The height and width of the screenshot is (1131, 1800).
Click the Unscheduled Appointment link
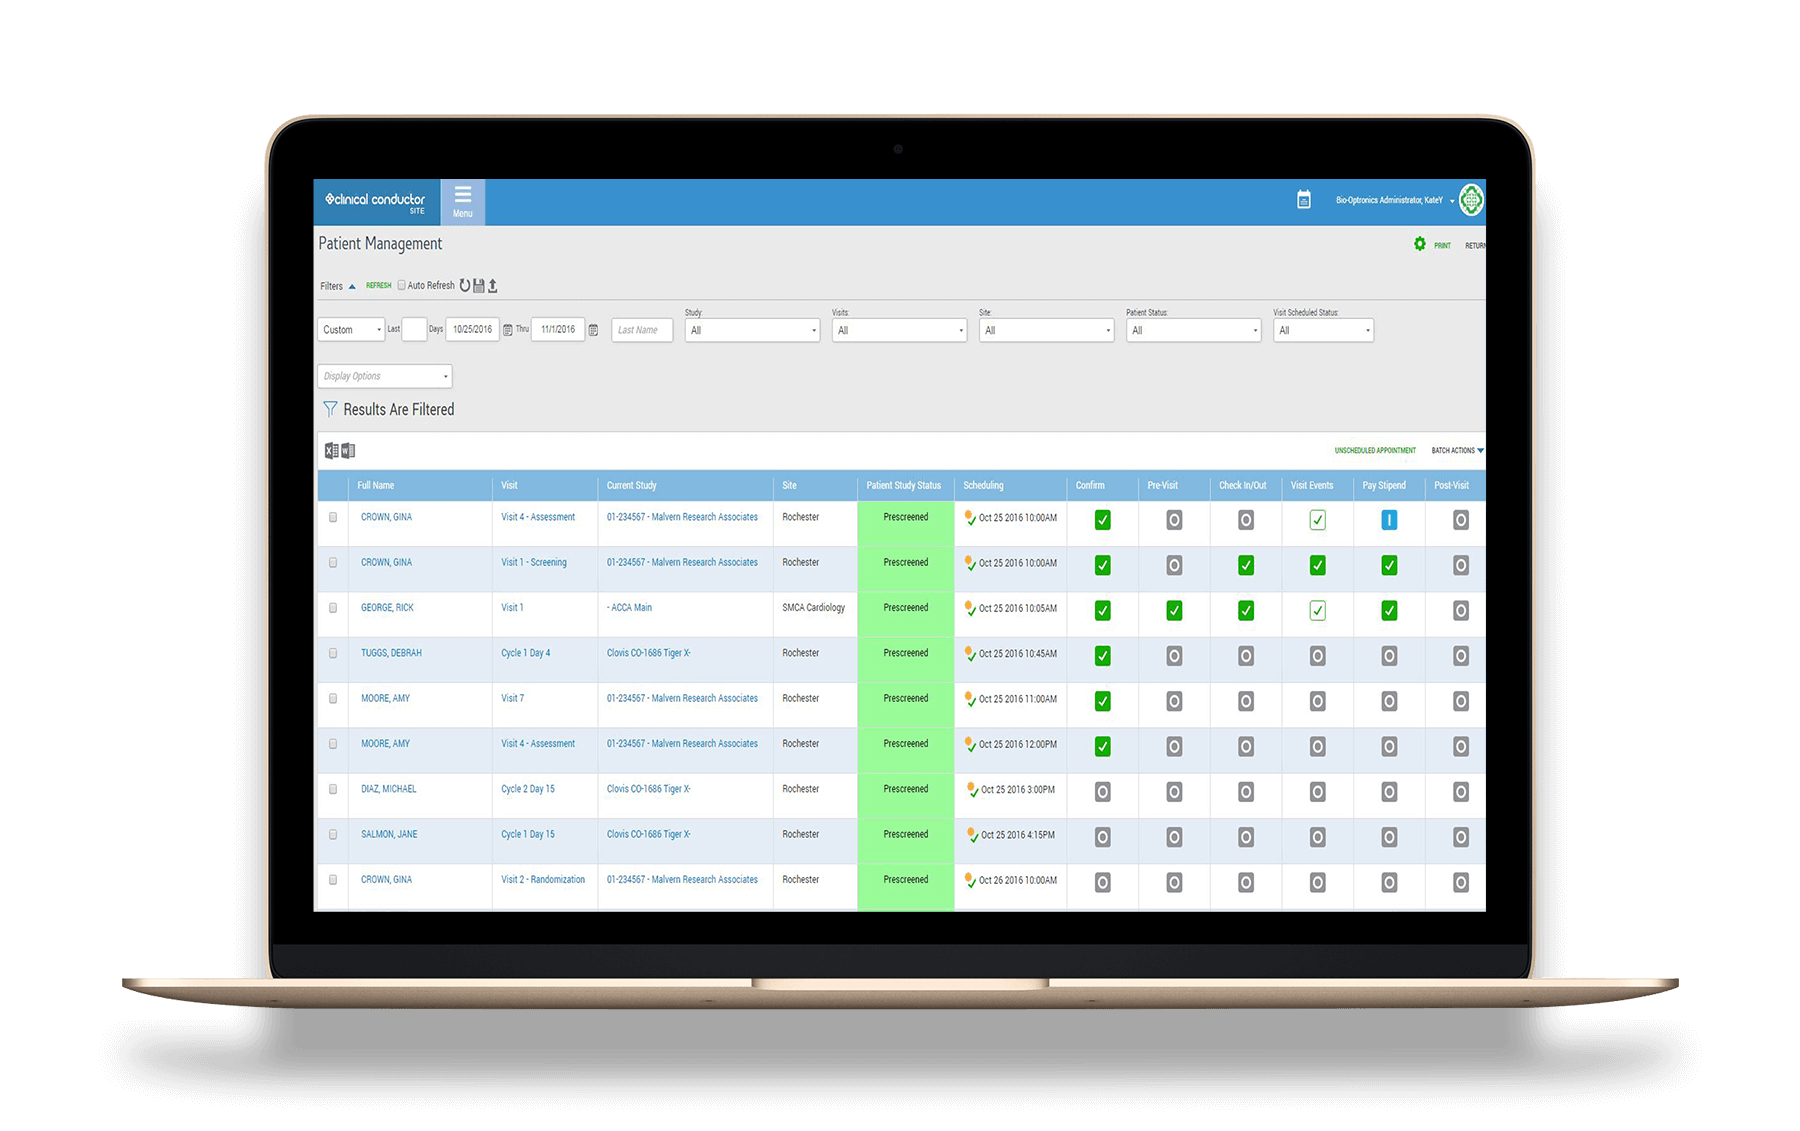pyautogui.click(x=1375, y=450)
